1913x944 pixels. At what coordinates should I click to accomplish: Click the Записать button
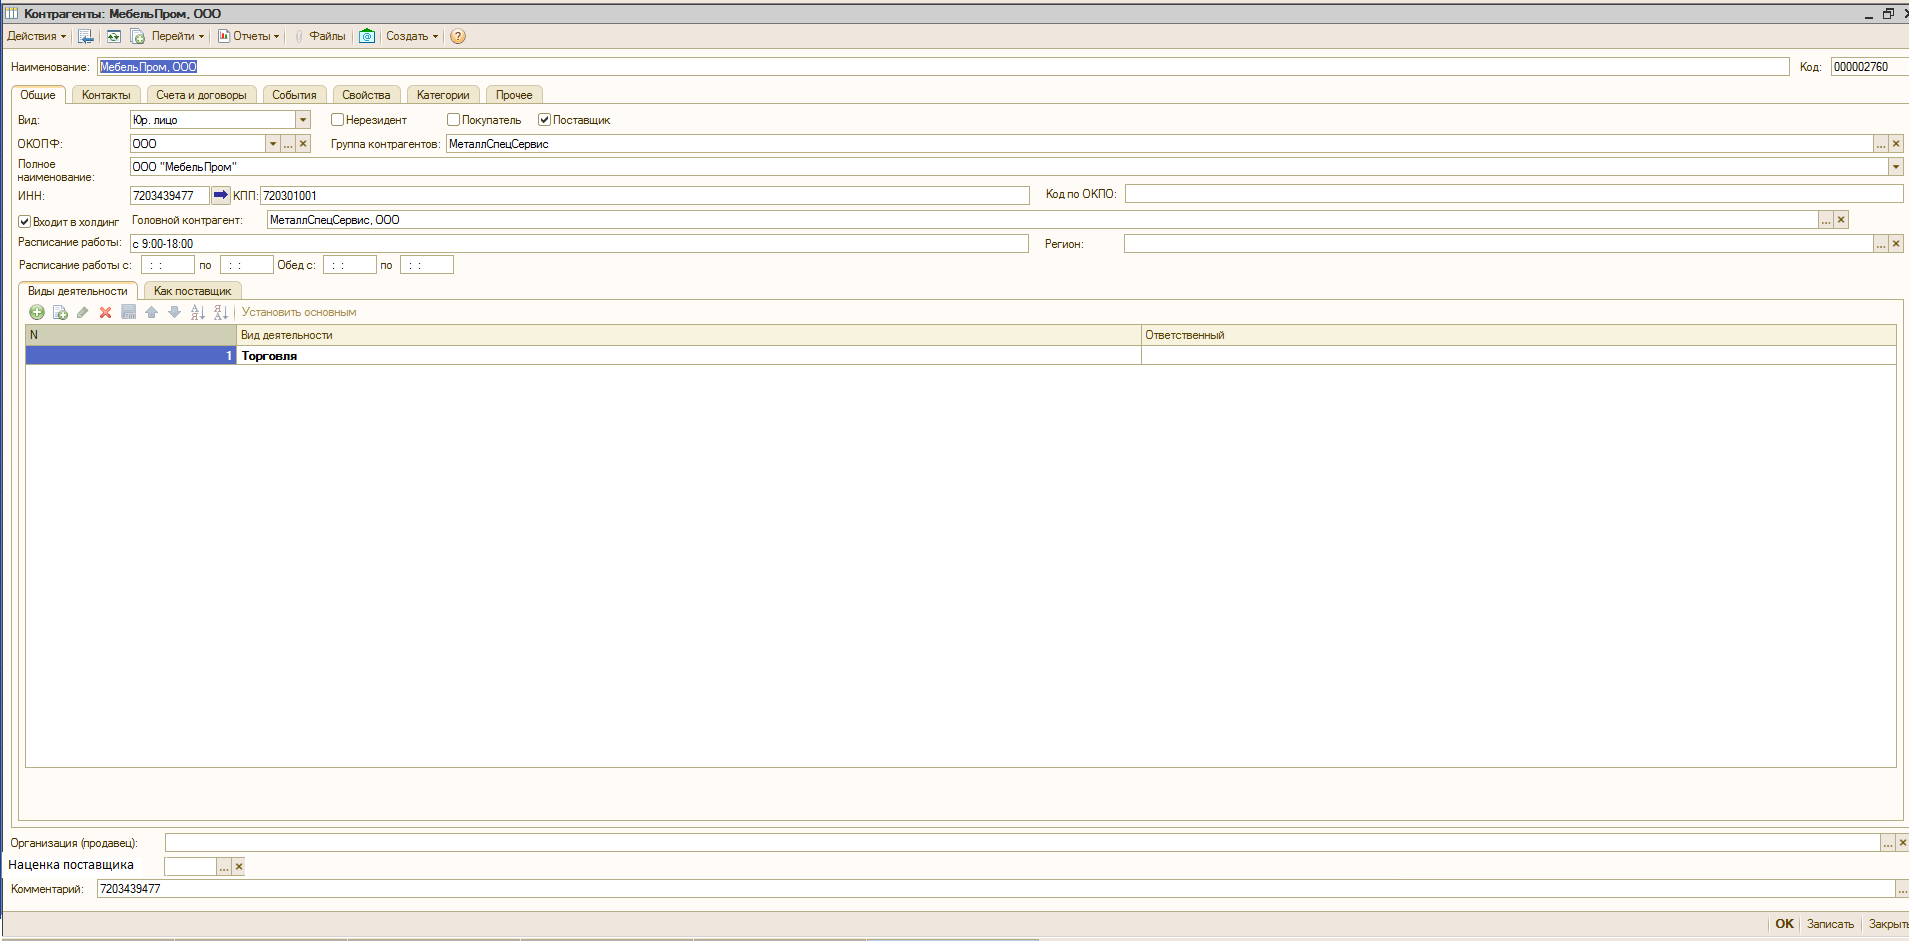1829,924
